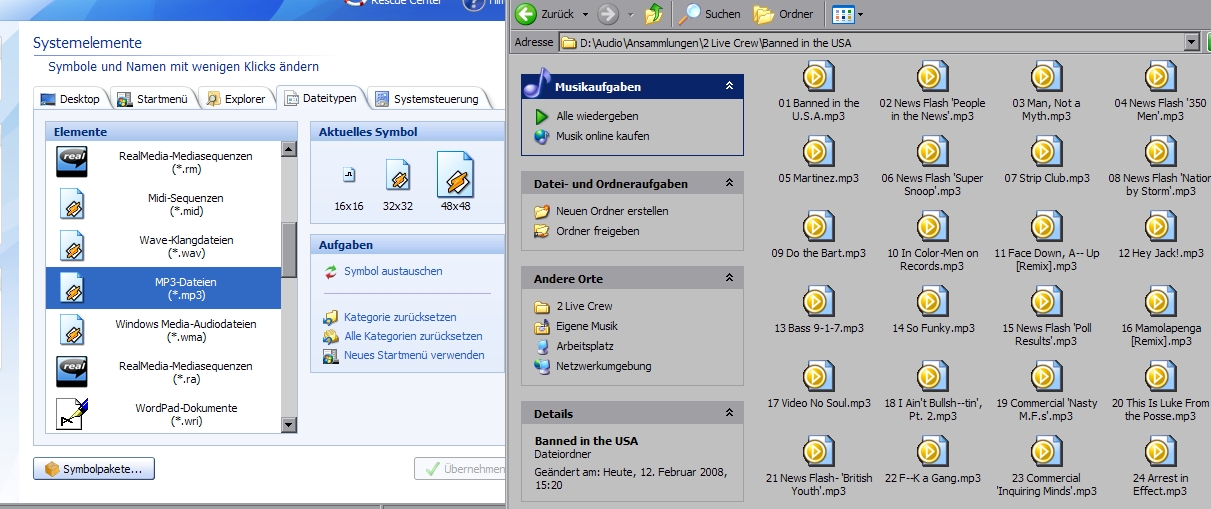Switch to the Explorer tab in Systemelemente
This screenshot has width=1211, height=509.
point(236,99)
